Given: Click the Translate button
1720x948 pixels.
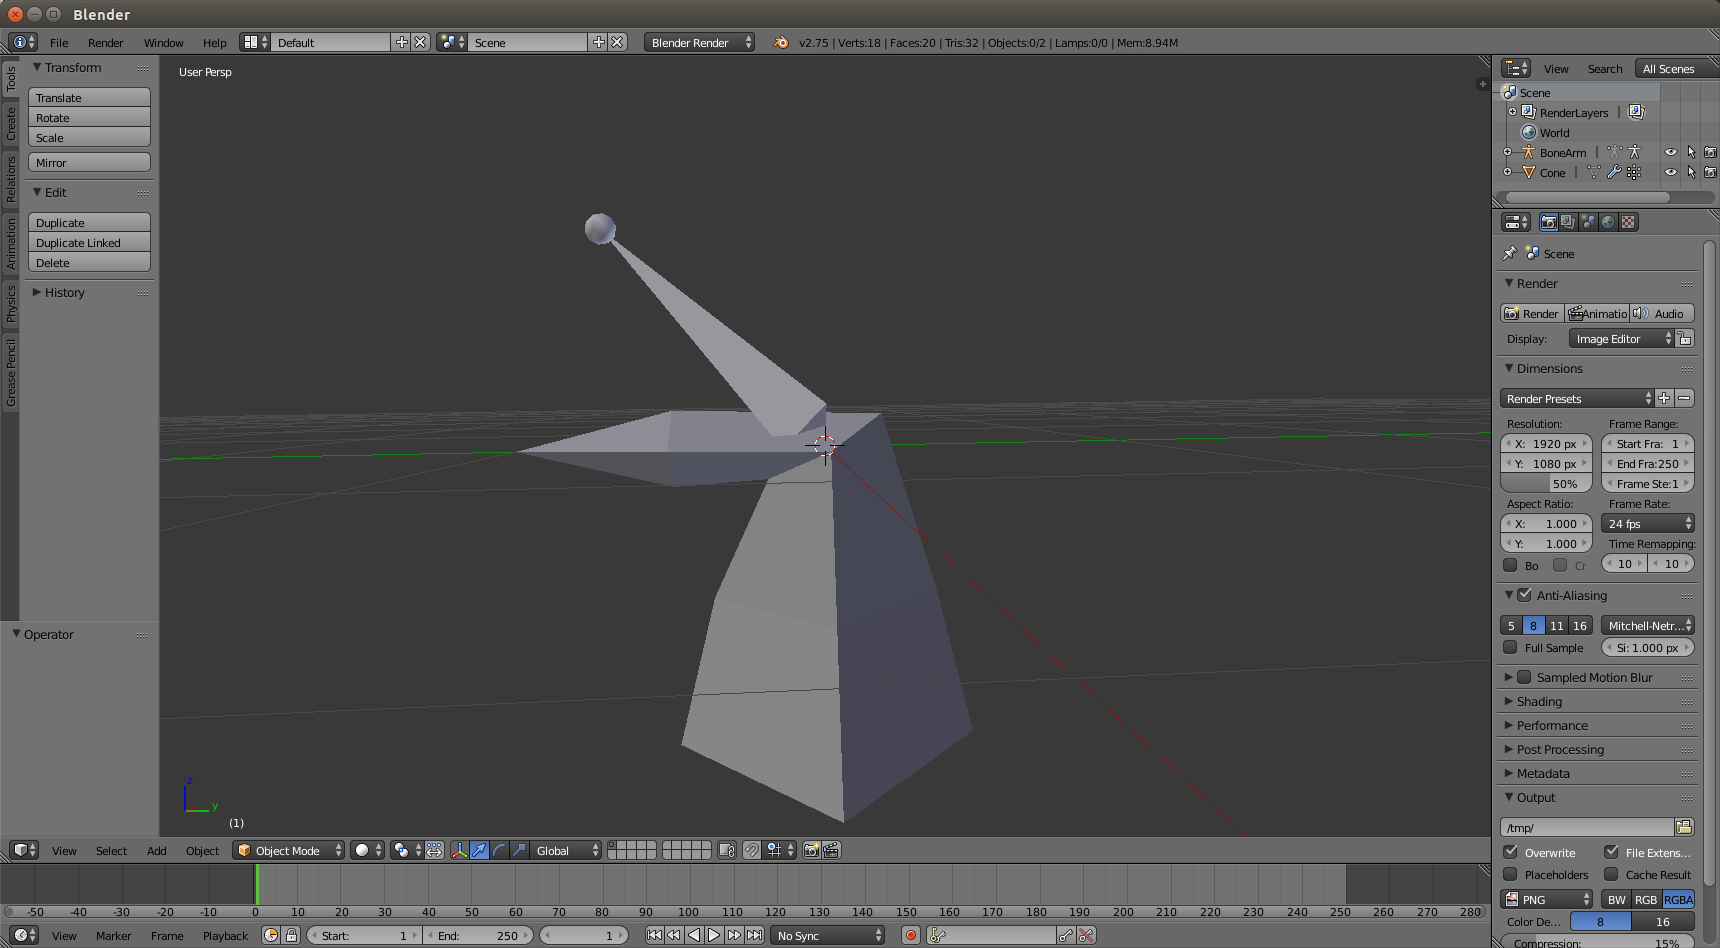Looking at the screenshot, I should pyautogui.click(x=89, y=97).
